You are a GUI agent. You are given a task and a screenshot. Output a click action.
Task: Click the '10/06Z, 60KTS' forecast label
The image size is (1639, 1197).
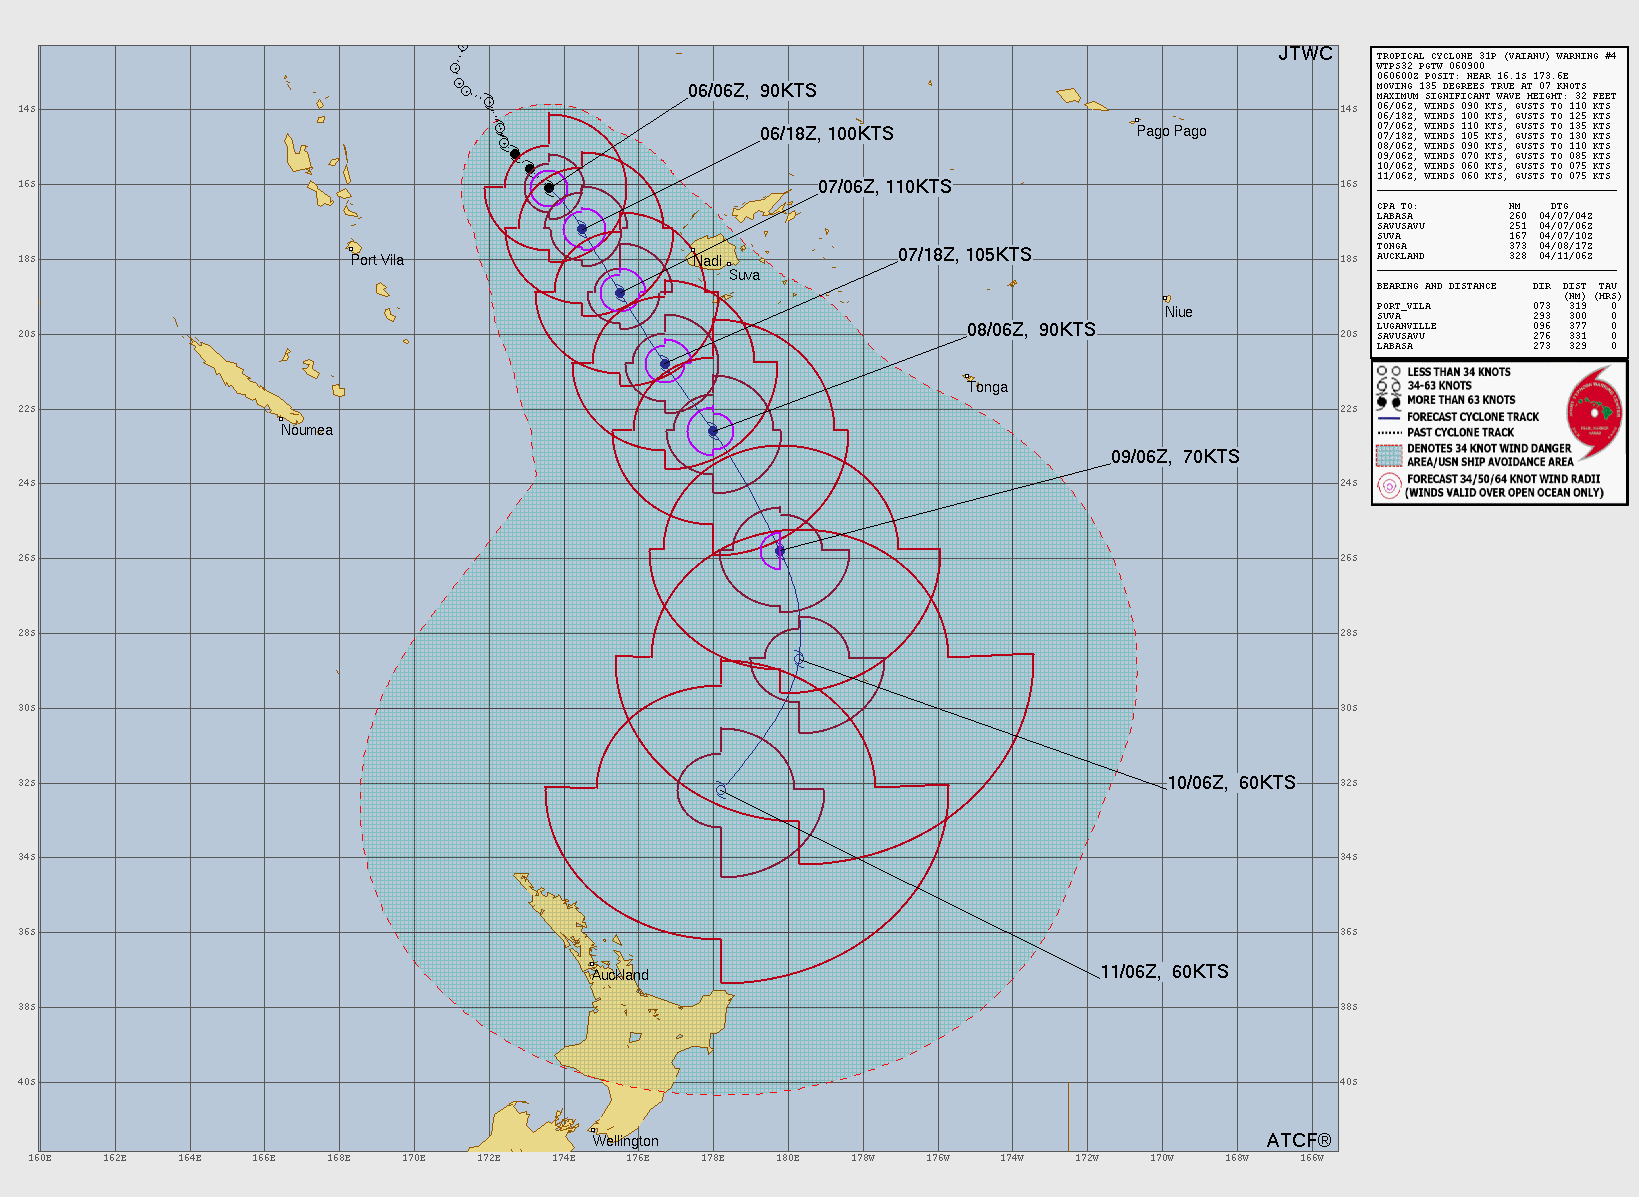[1231, 783]
